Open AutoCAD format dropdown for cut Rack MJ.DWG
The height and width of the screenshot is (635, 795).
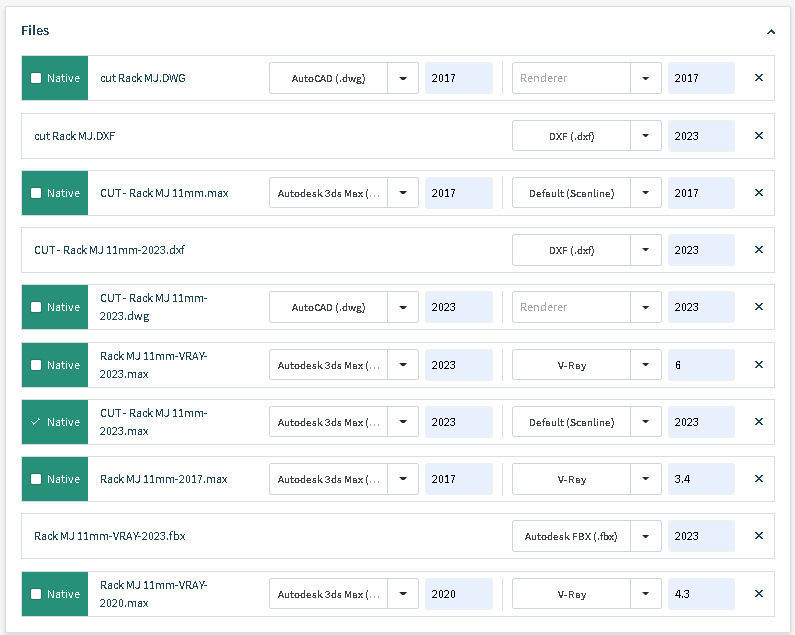click(403, 78)
